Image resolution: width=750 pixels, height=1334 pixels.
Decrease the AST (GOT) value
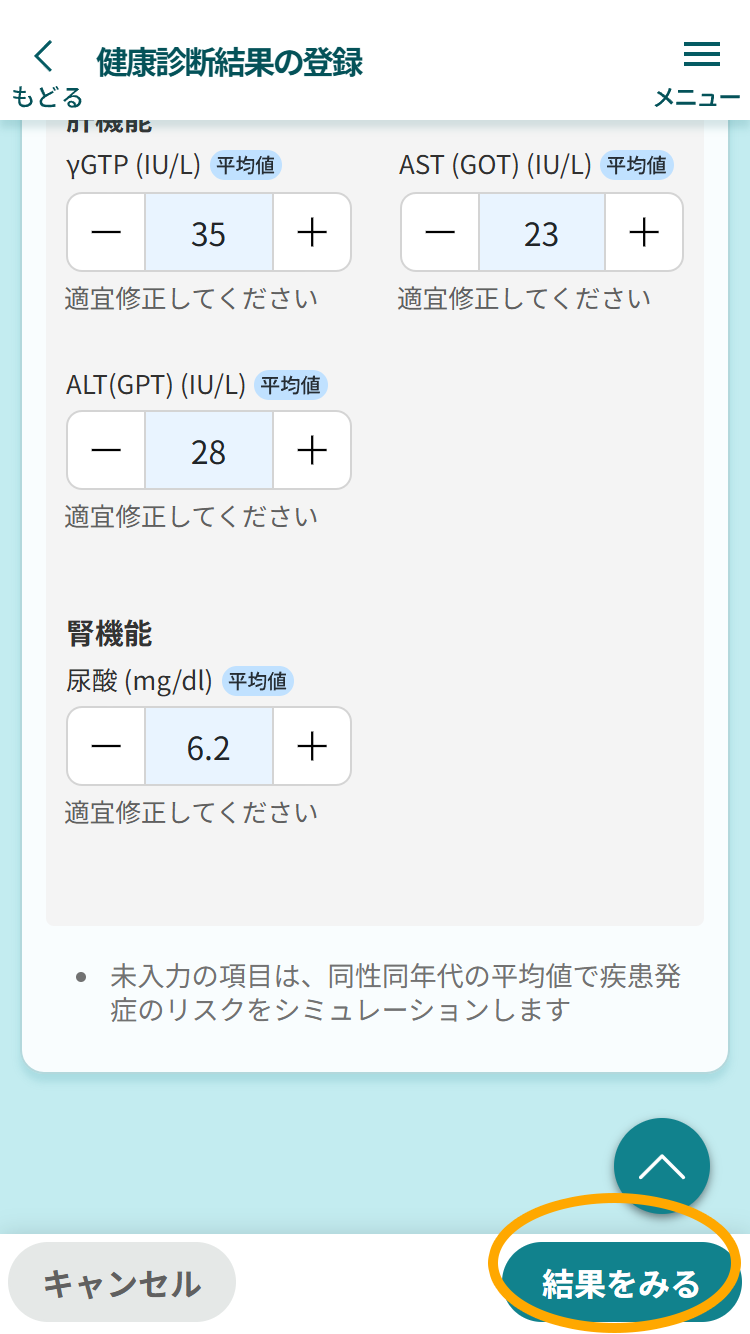pyautogui.click(x=440, y=233)
